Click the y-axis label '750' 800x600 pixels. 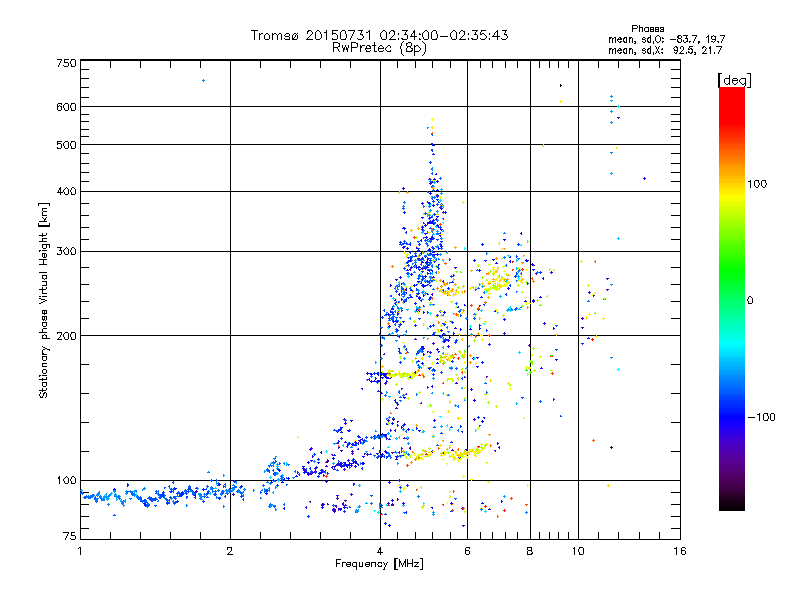67,63
